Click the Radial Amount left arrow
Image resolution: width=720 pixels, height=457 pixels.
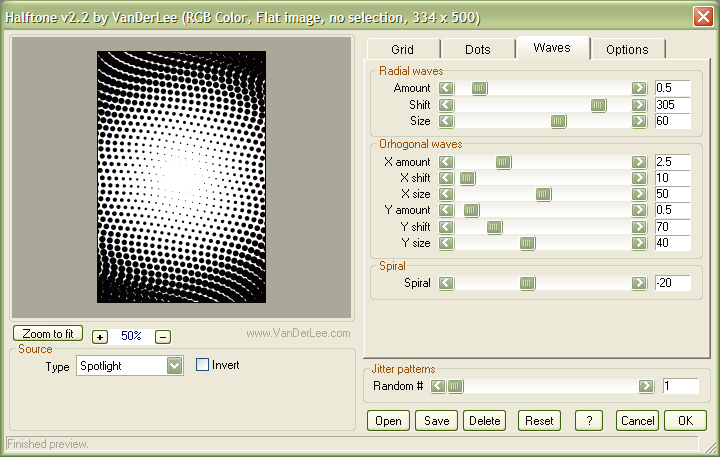click(446, 89)
